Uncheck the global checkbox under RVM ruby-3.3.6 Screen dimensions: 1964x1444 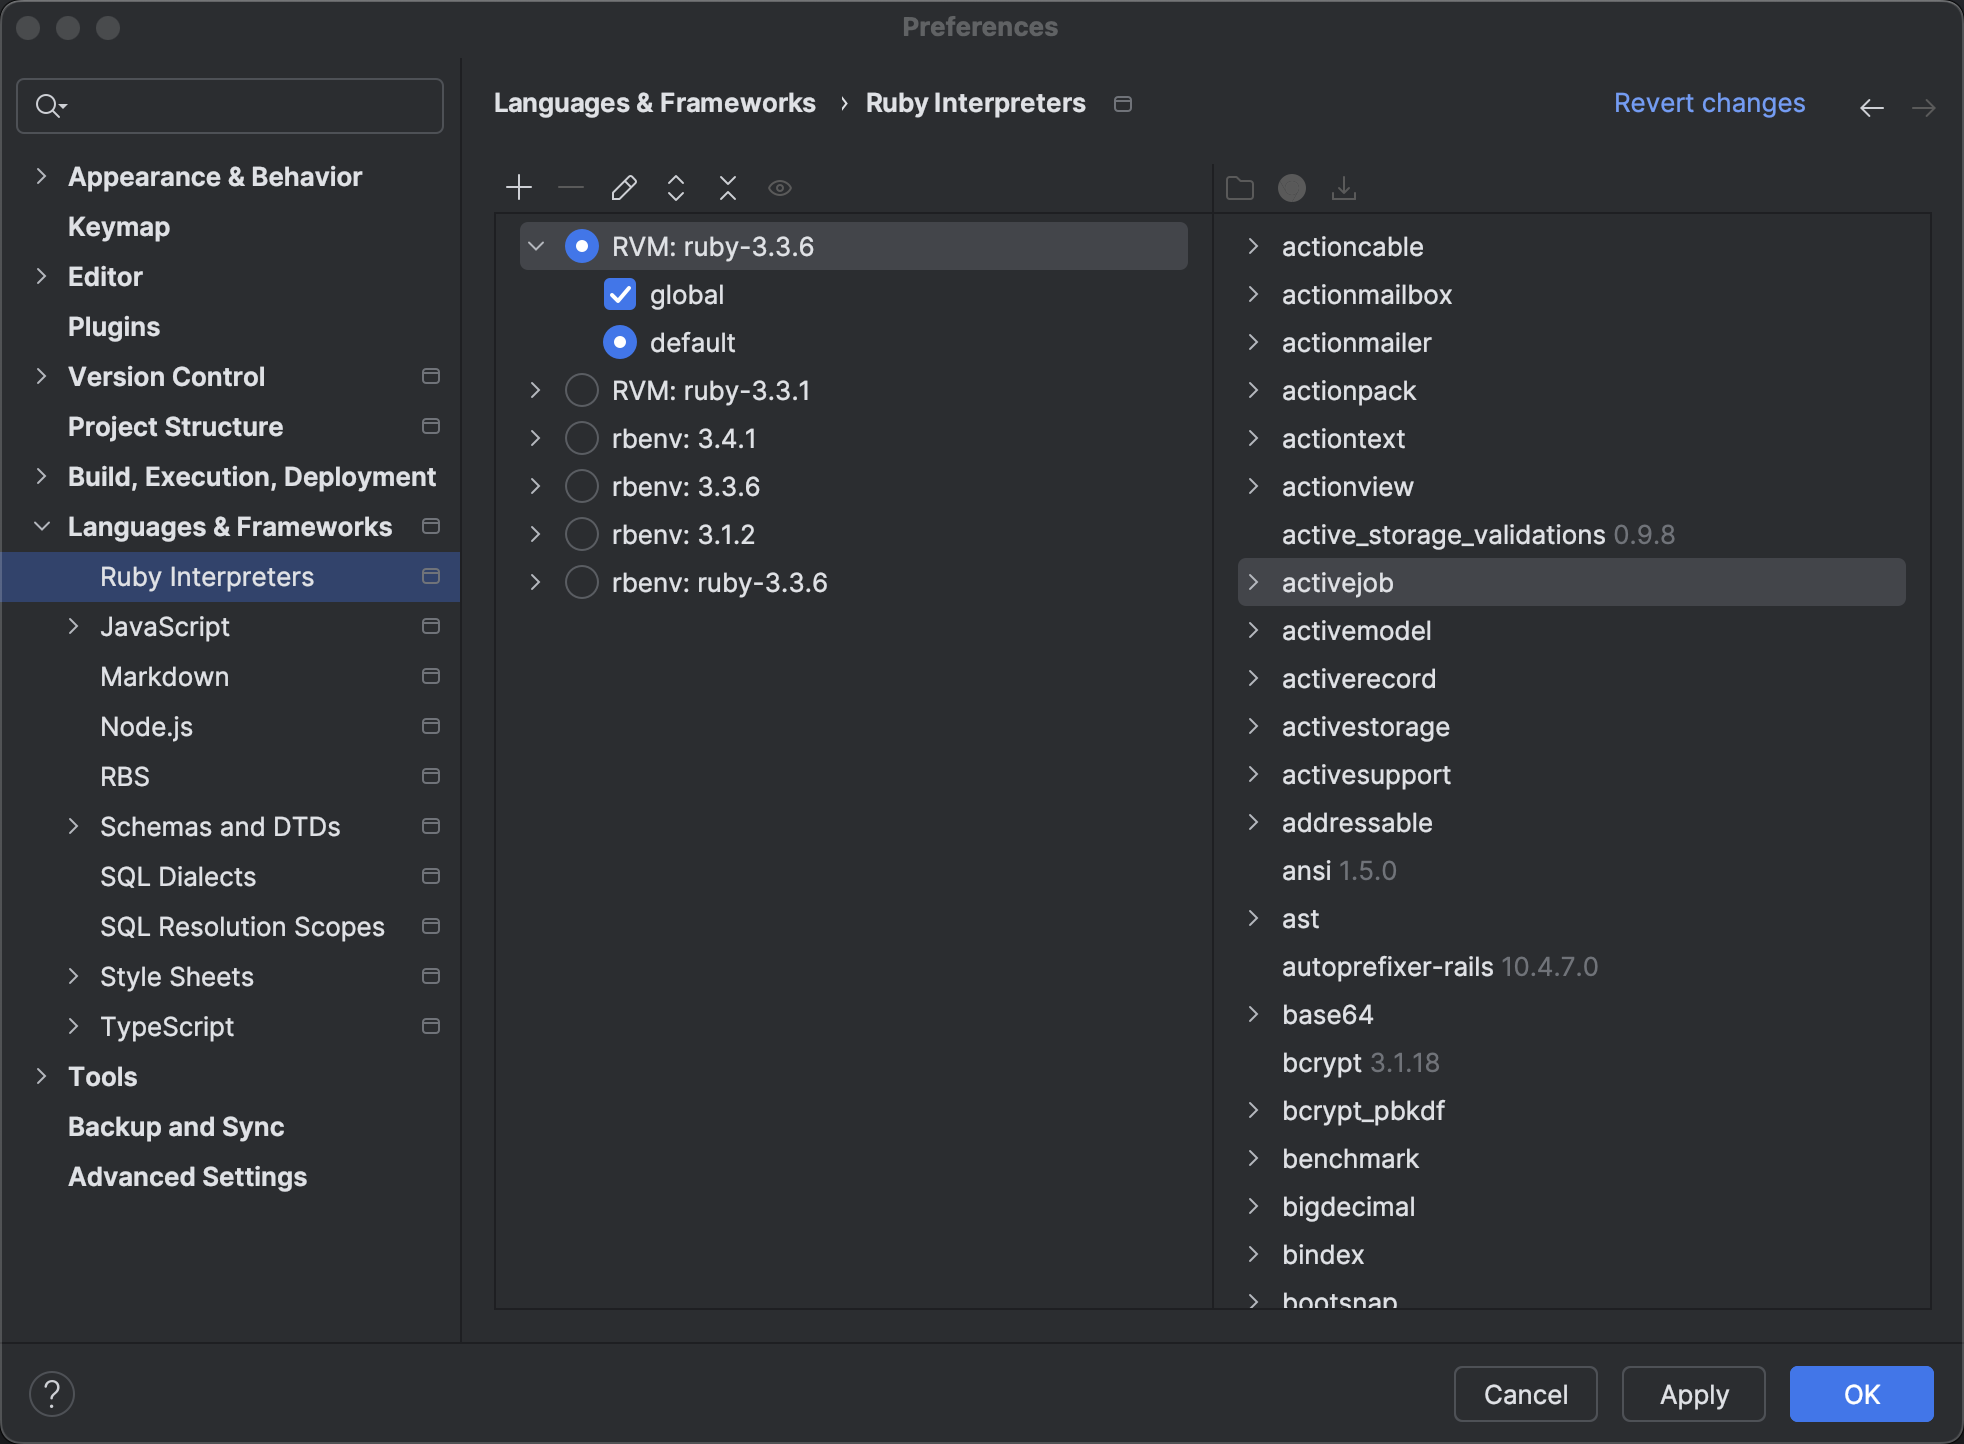[619, 294]
